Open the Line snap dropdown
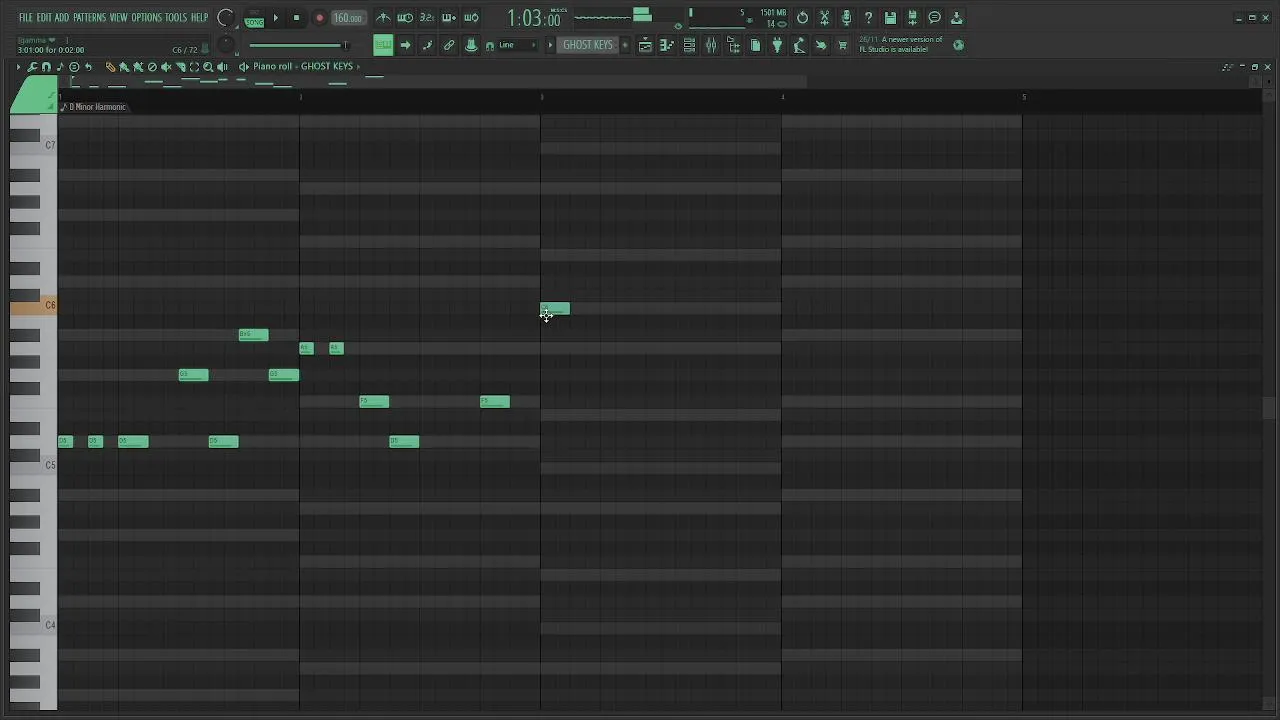 click(517, 45)
